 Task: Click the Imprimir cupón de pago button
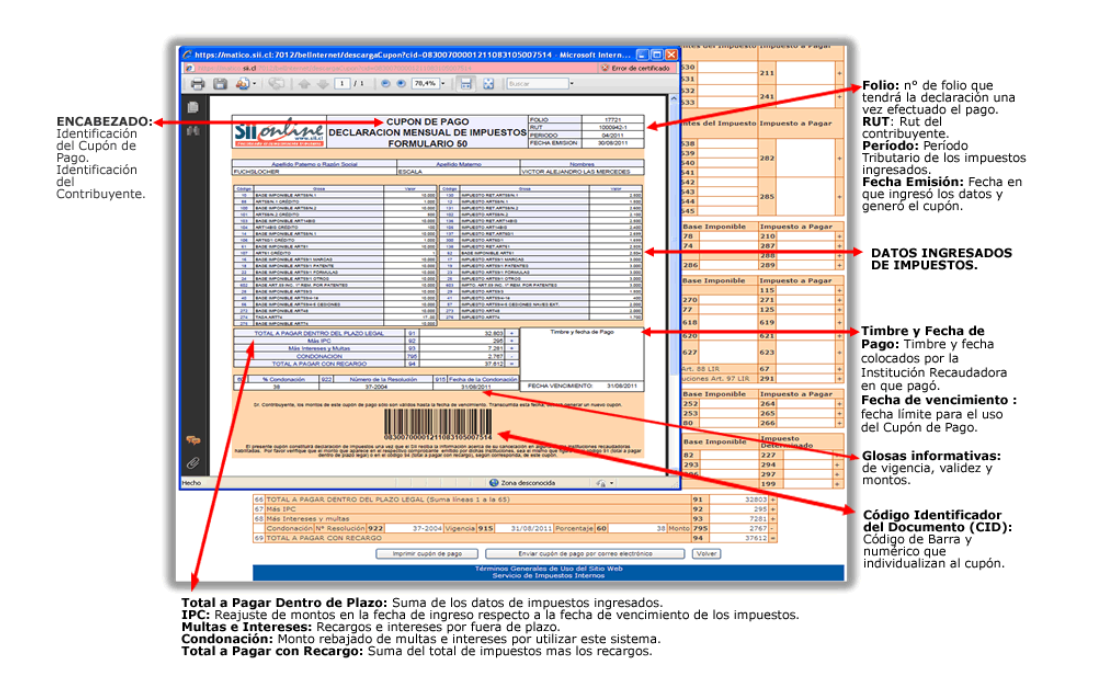pyautogui.click(x=427, y=554)
